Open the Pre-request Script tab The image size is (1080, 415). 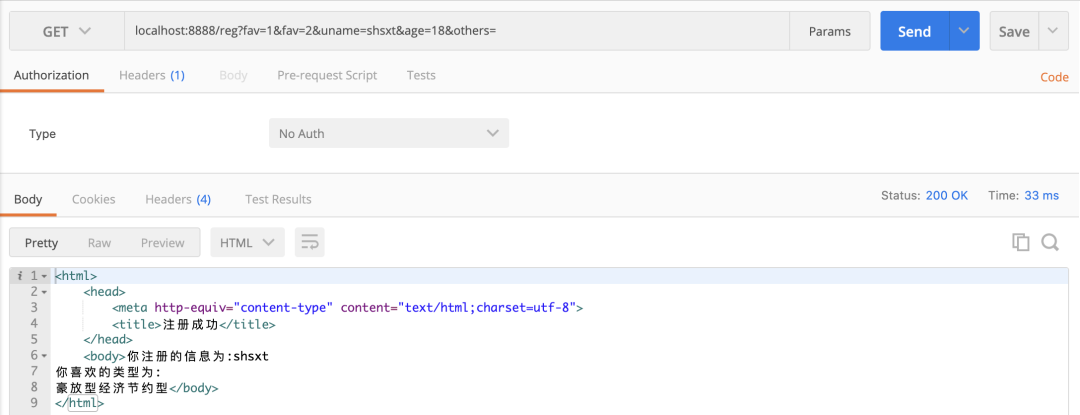point(327,75)
